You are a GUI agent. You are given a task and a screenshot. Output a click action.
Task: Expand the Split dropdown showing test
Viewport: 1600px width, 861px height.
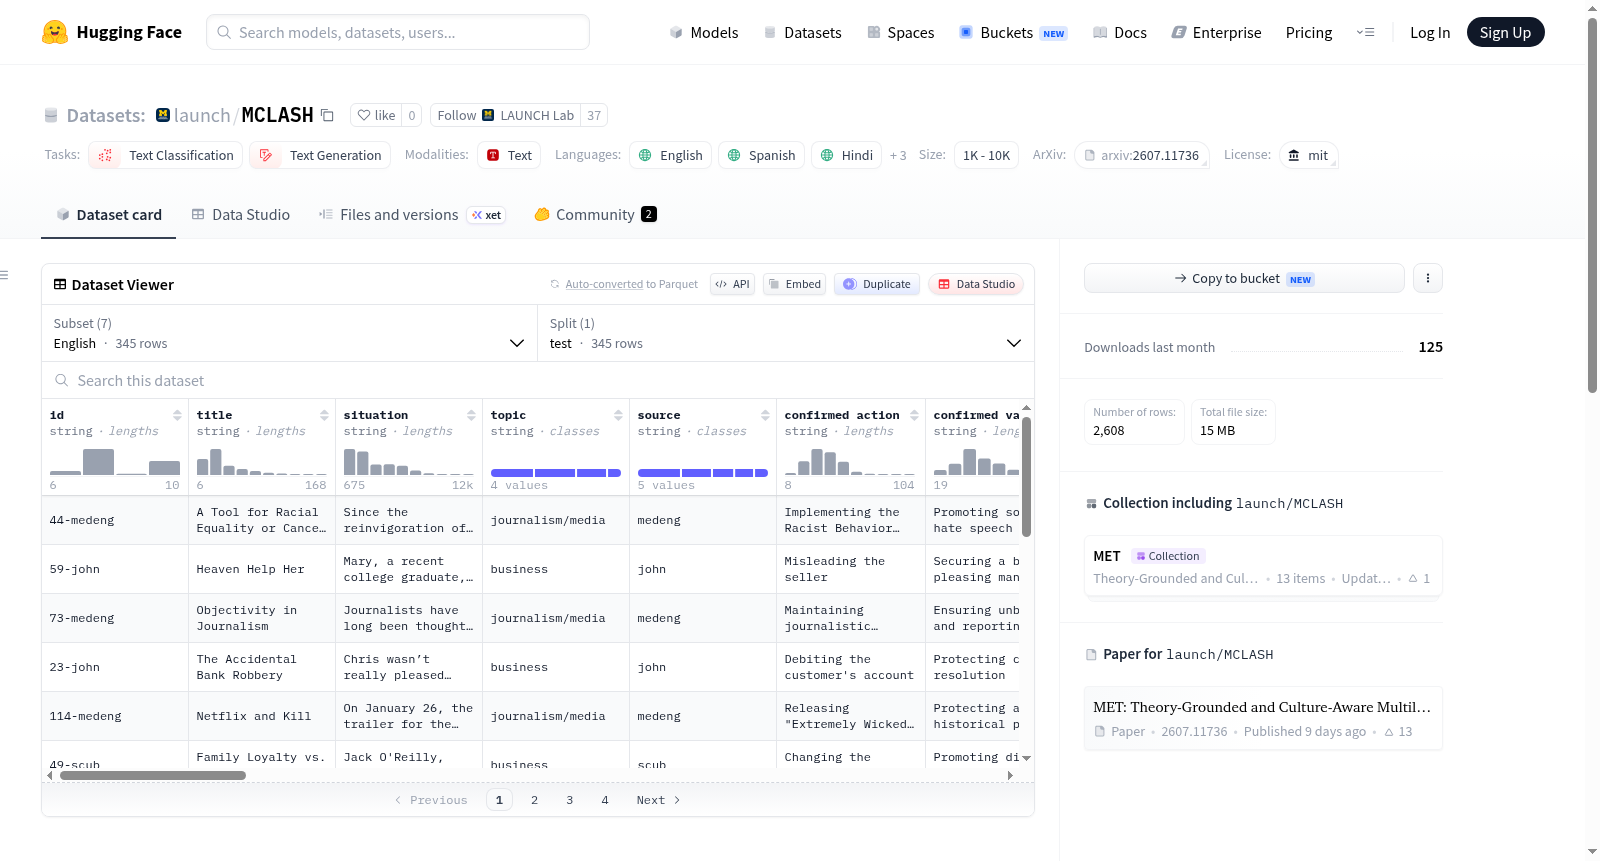click(786, 333)
